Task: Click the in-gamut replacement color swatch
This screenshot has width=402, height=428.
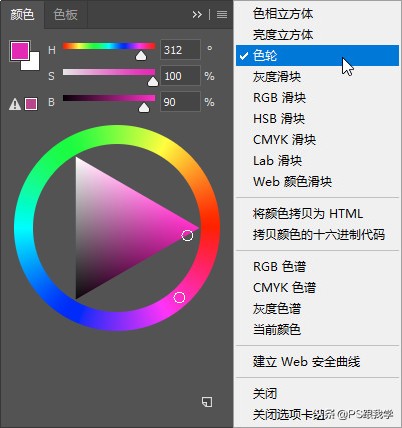Action: click(x=31, y=104)
